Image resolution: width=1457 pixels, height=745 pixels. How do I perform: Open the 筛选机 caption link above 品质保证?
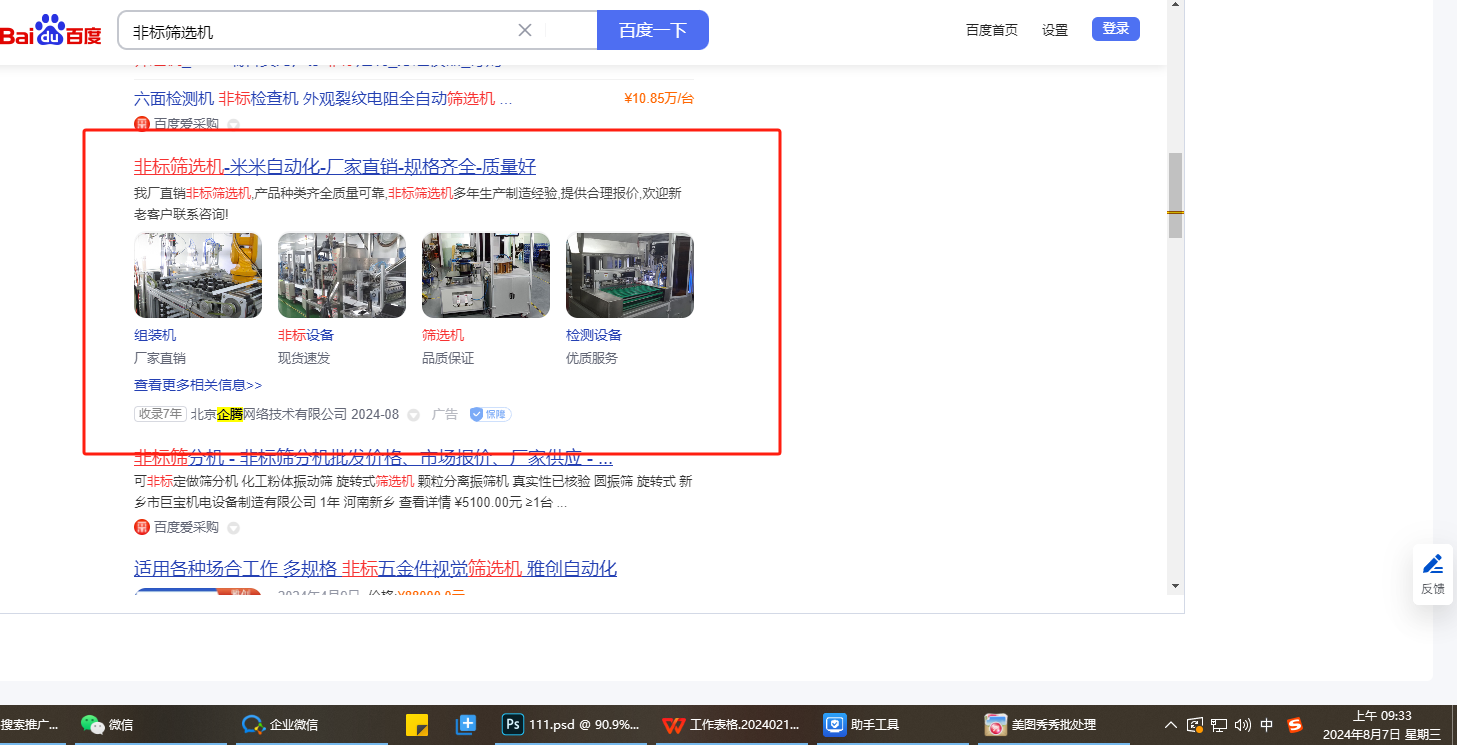click(x=443, y=335)
